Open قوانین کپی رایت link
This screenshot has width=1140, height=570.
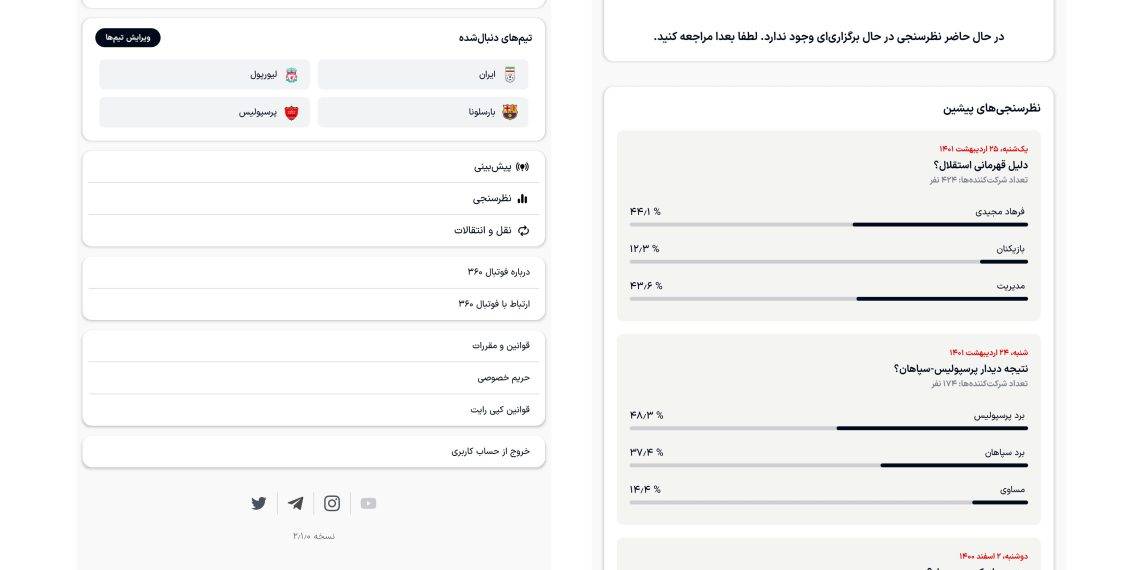click(x=500, y=410)
